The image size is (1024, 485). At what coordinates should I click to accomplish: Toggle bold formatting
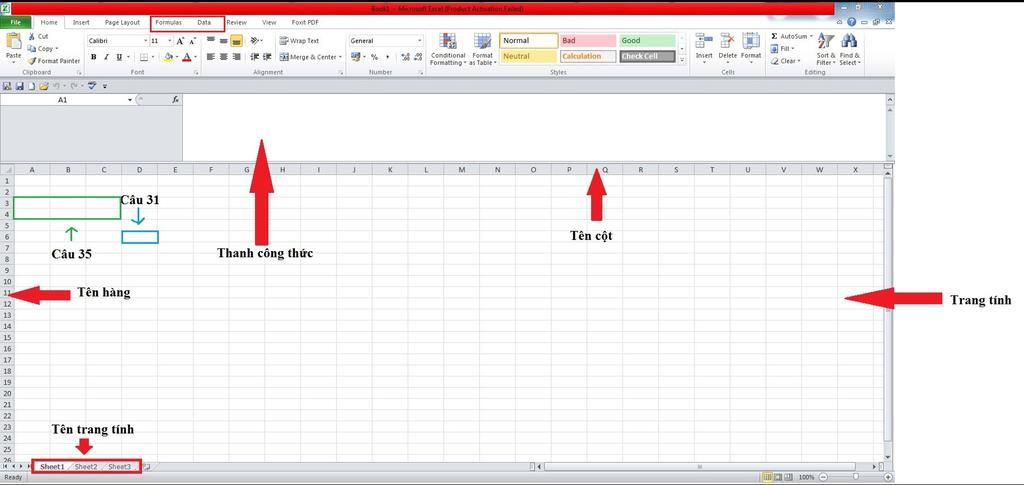(93, 57)
